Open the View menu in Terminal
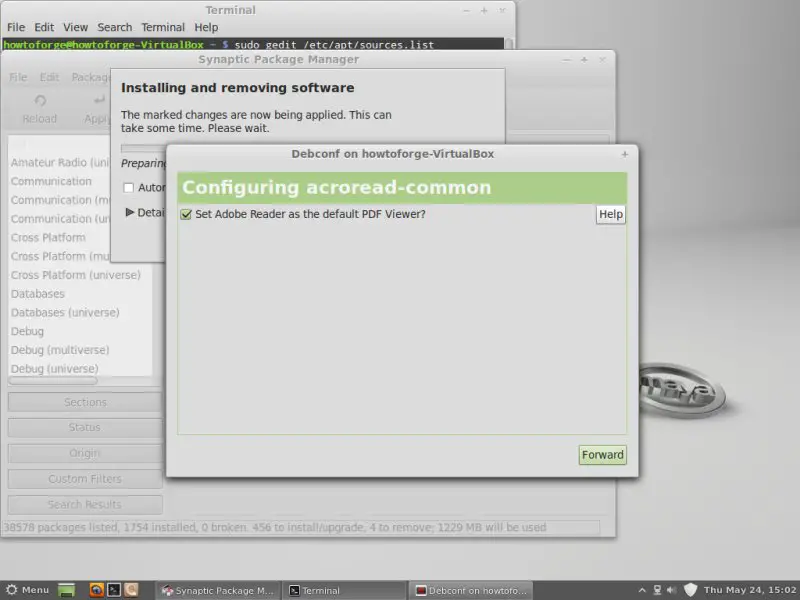 click(x=76, y=27)
